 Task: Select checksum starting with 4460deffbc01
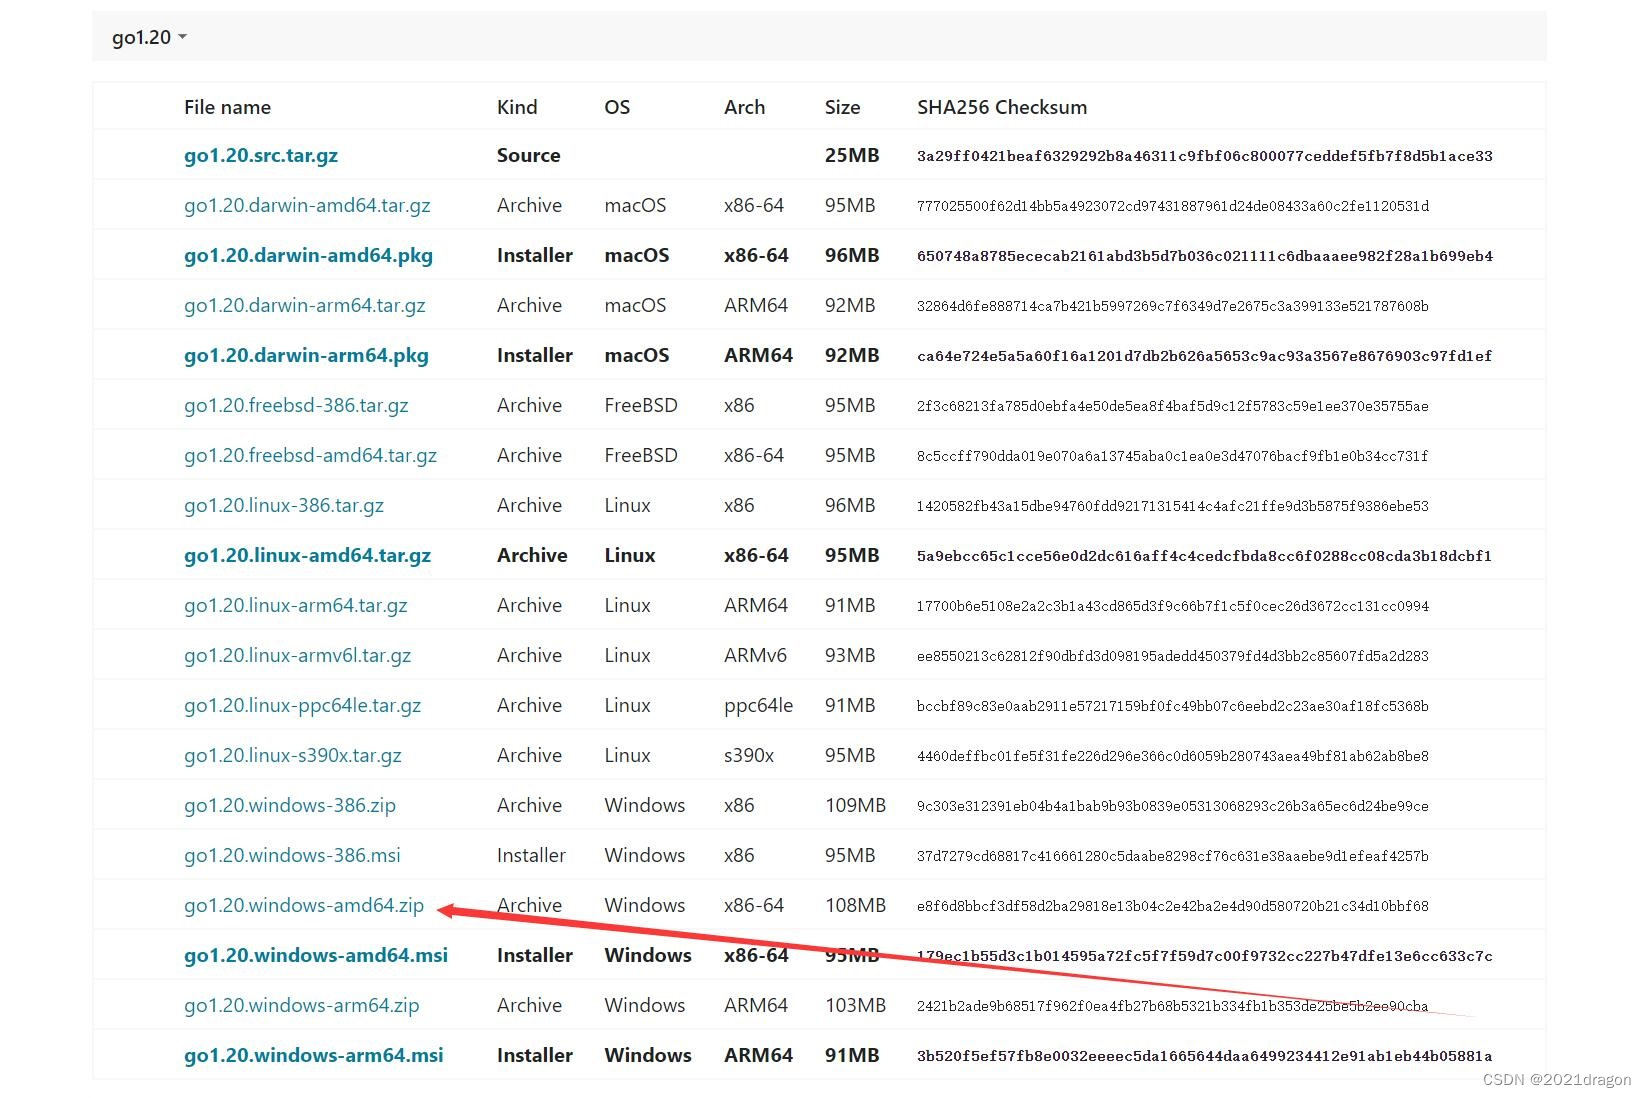coord(1173,756)
